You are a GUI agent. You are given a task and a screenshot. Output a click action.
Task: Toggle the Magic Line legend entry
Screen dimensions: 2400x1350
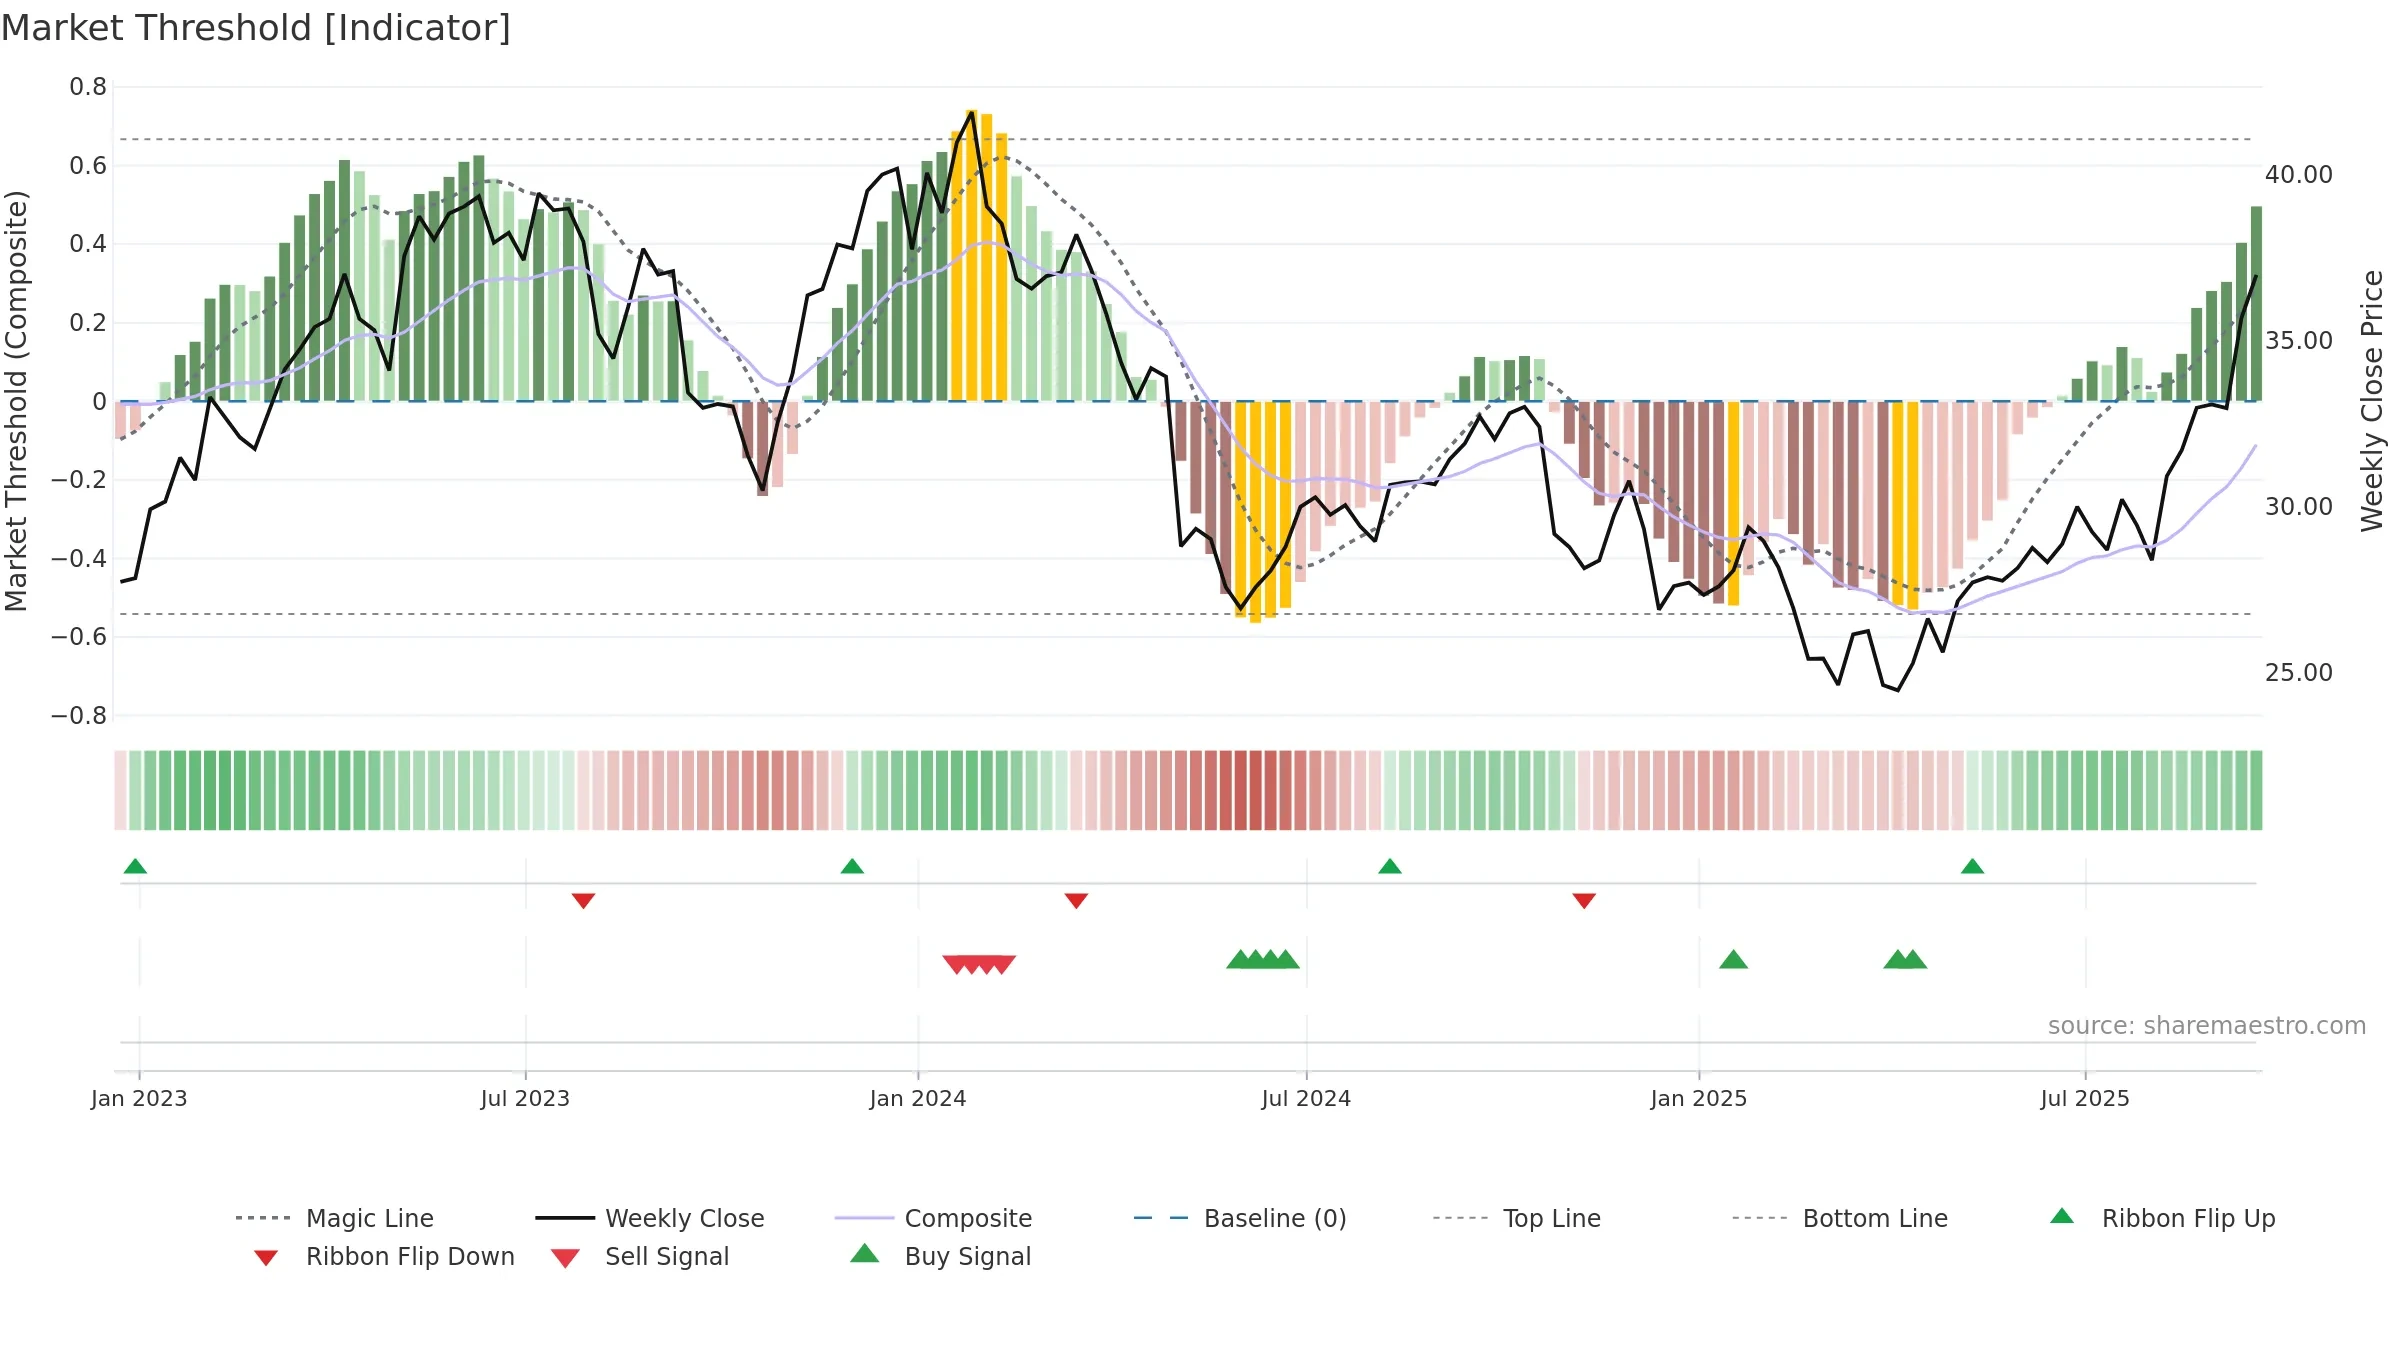point(335,1218)
